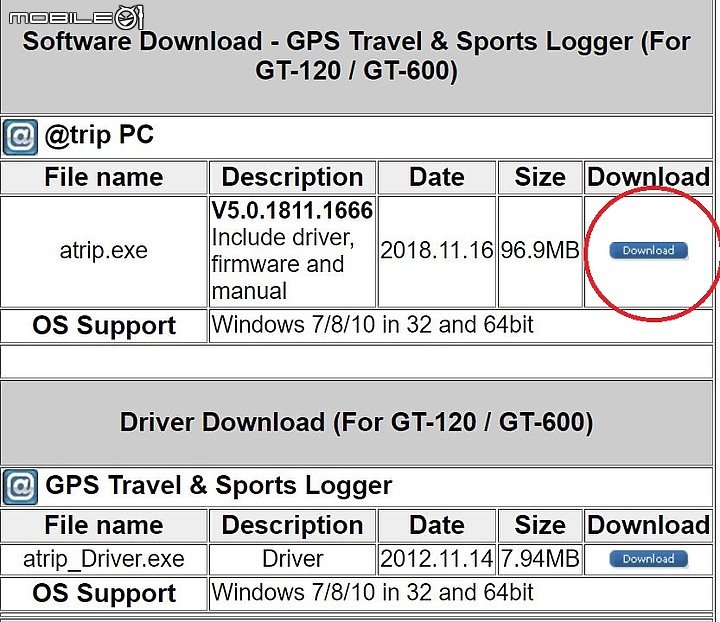Select the atrip.exe file name cell
The height and width of the screenshot is (622, 720).
point(104,252)
